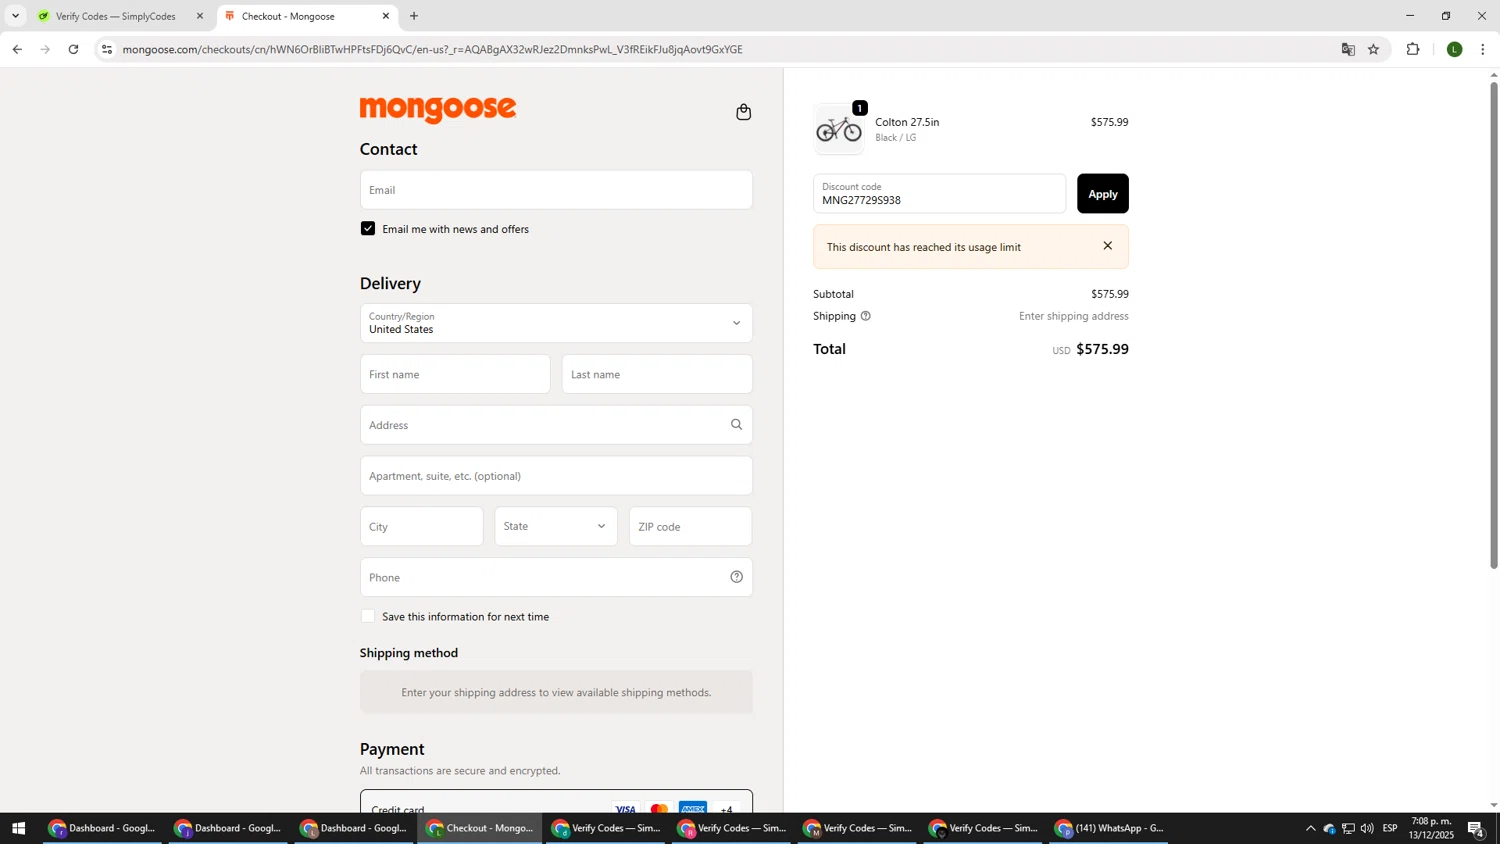Click the network icon in system tray

point(1348,829)
